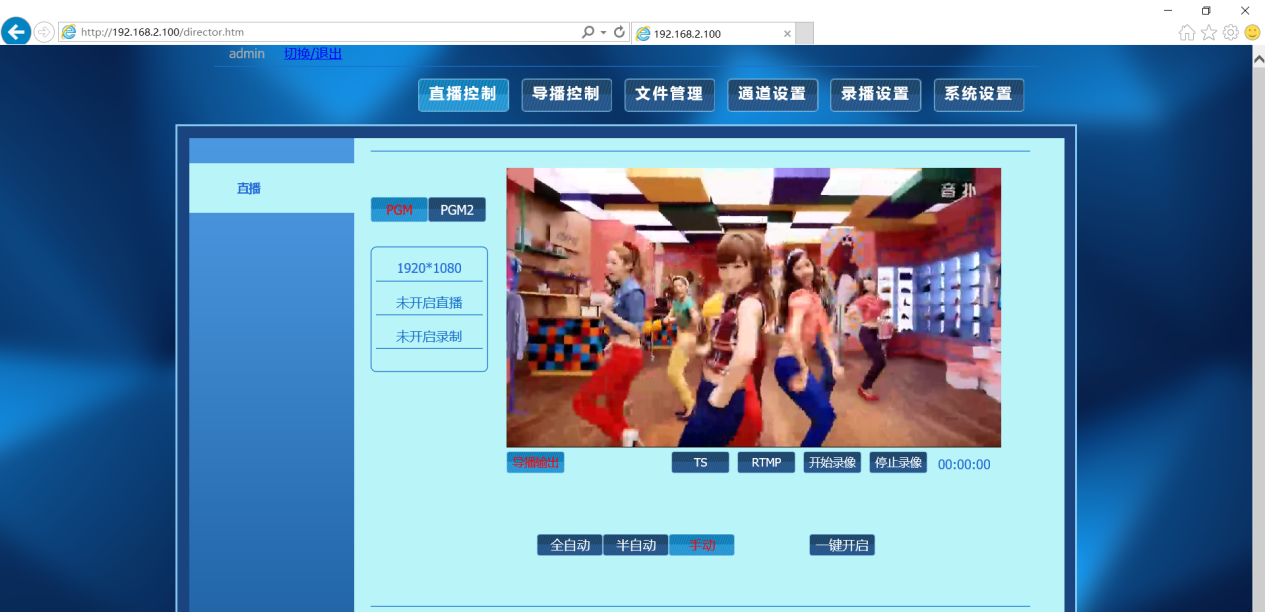The image size is (1265, 612).
Task: Click the 00:00:00 recording timer
Action: (x=964, y=464)
